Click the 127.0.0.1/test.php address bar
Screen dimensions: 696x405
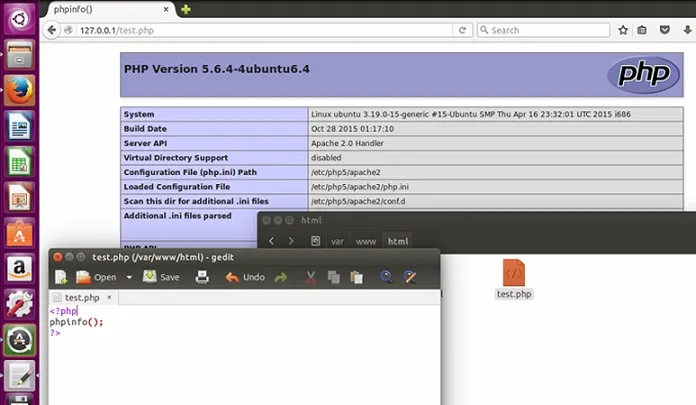tap(266, 30)
